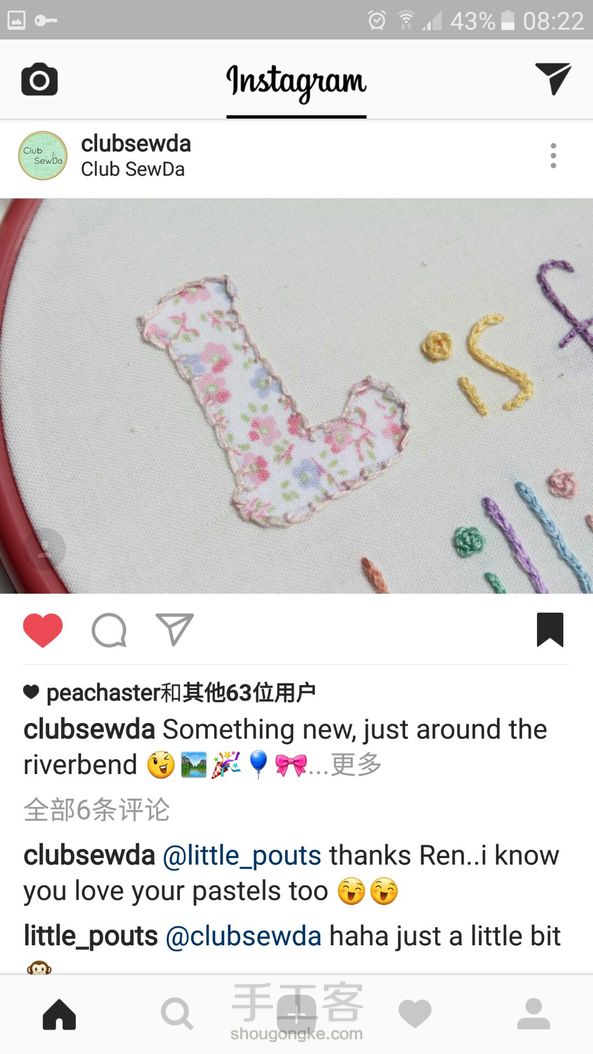The width and height of the screenshot is (593, 1054).
Task: Expand caption with 更多 link
Action: (x=356, y=764)
